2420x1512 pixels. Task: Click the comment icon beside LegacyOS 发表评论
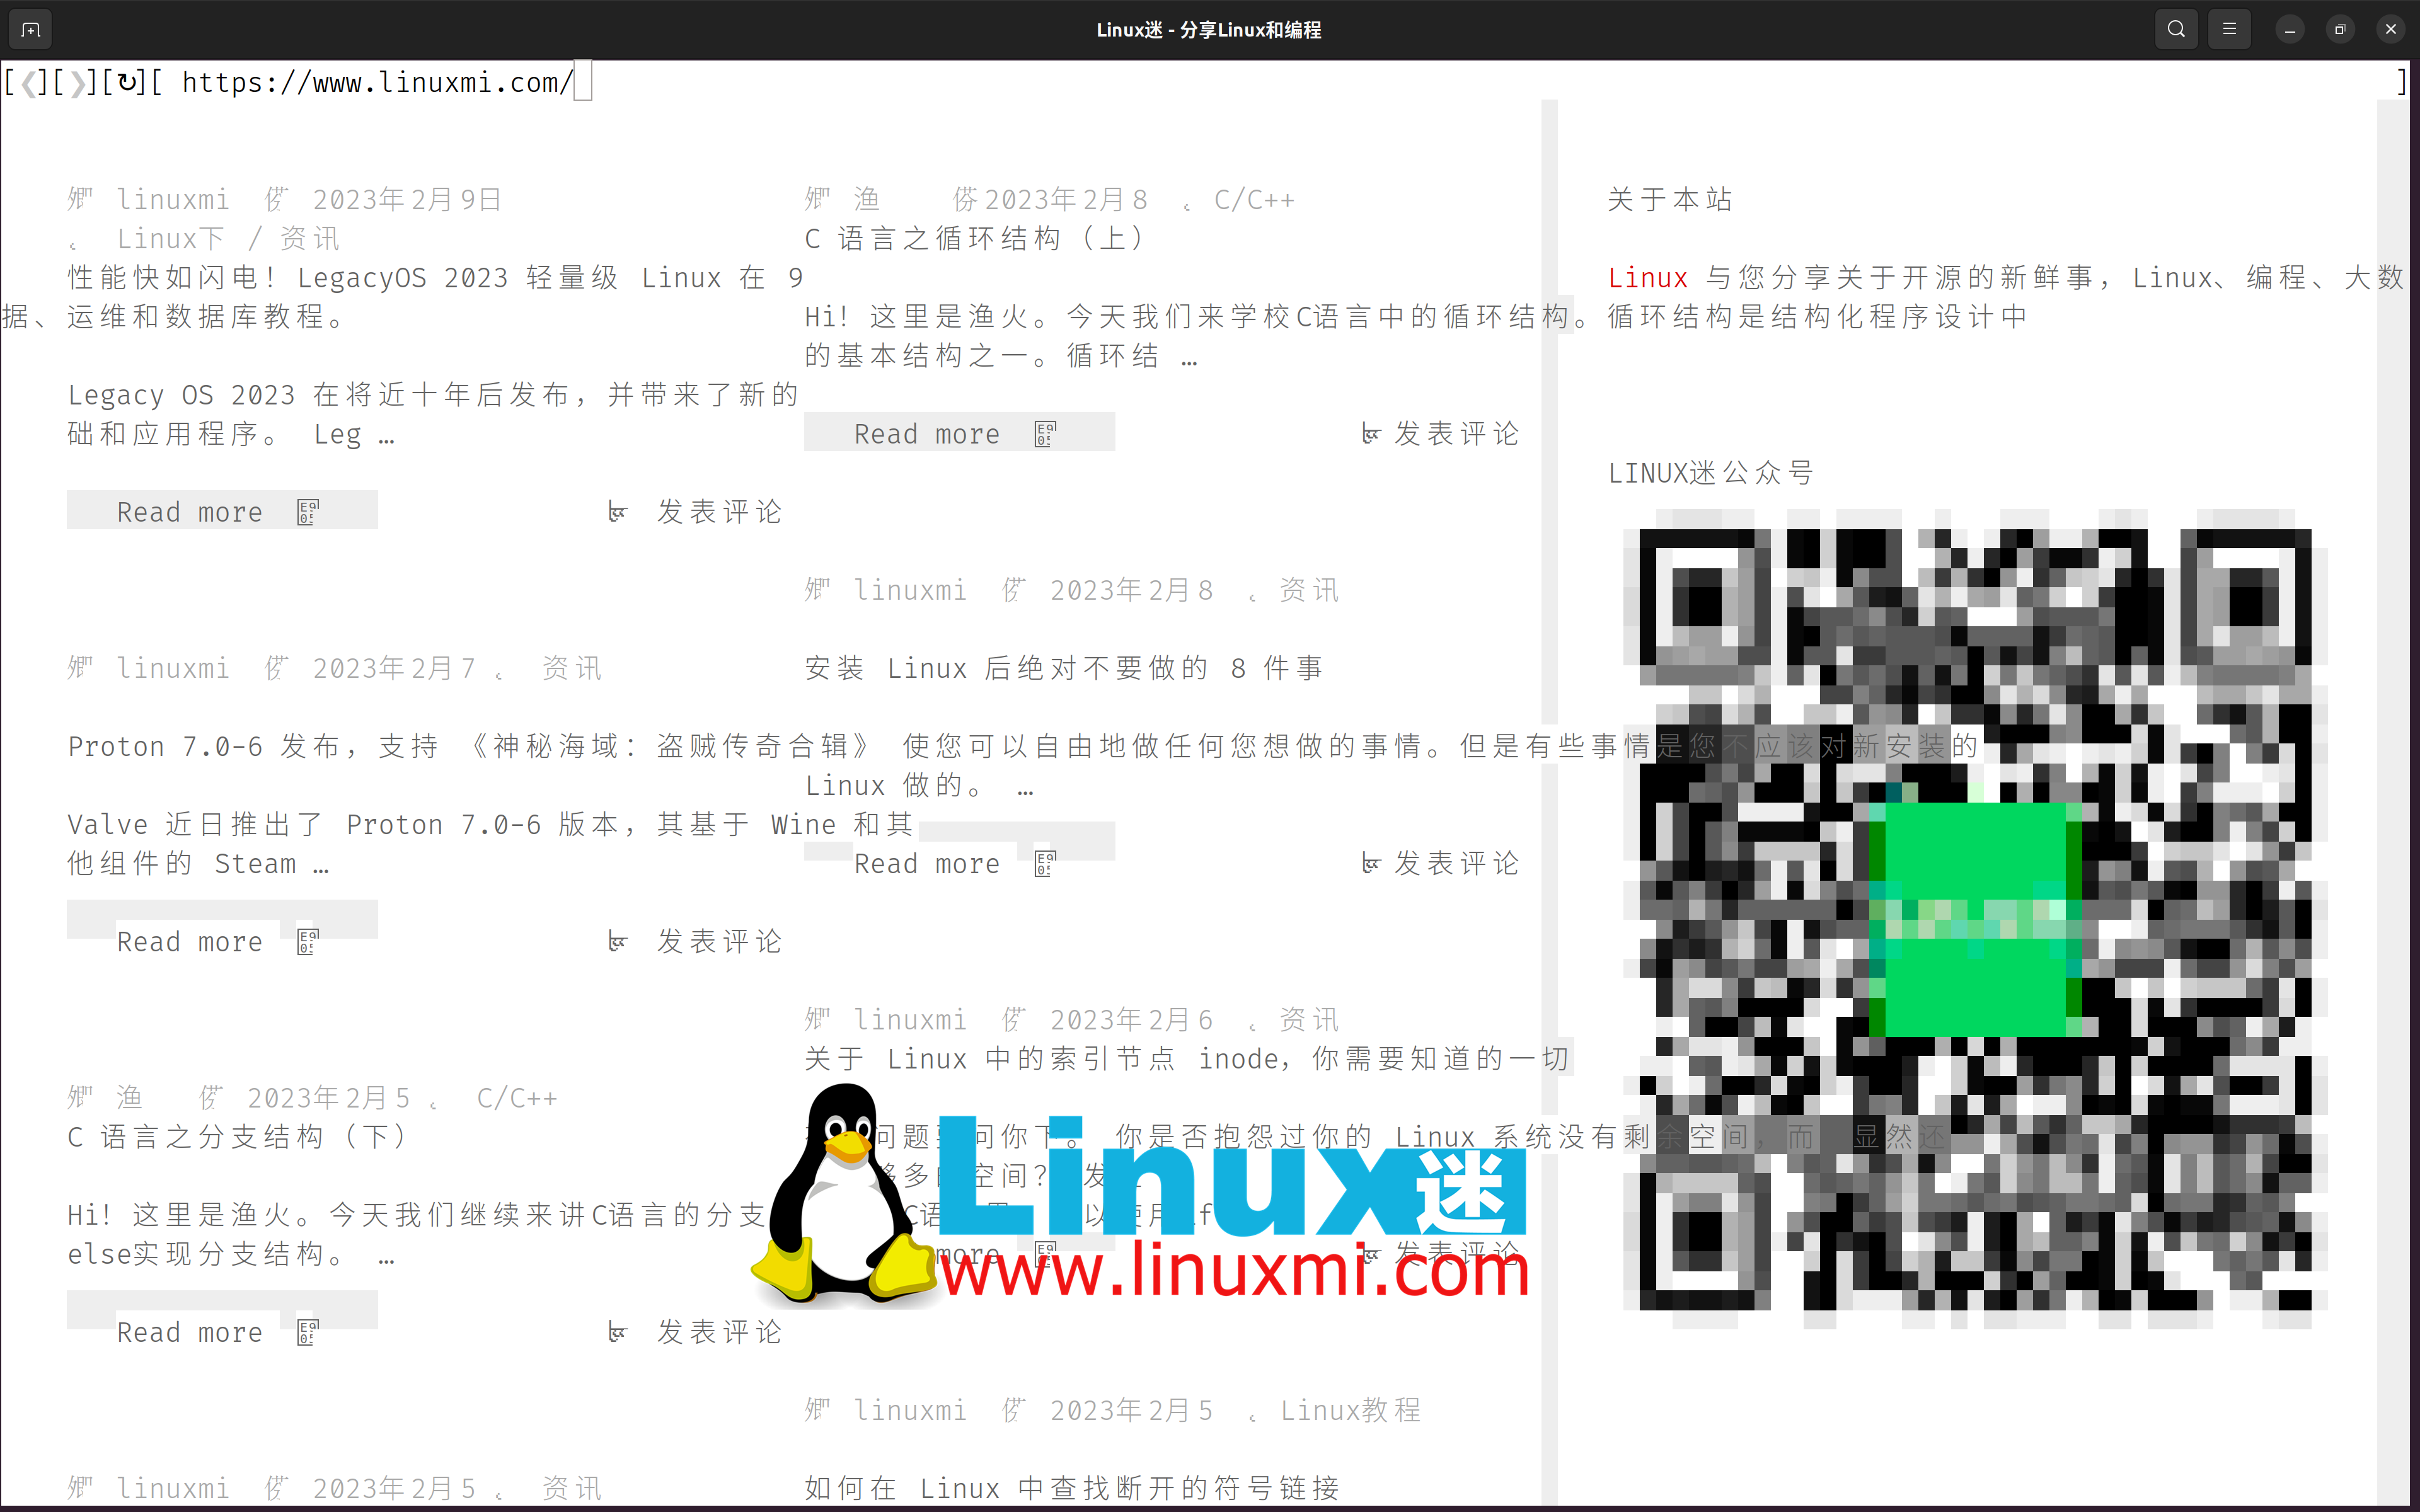(618, 512)
